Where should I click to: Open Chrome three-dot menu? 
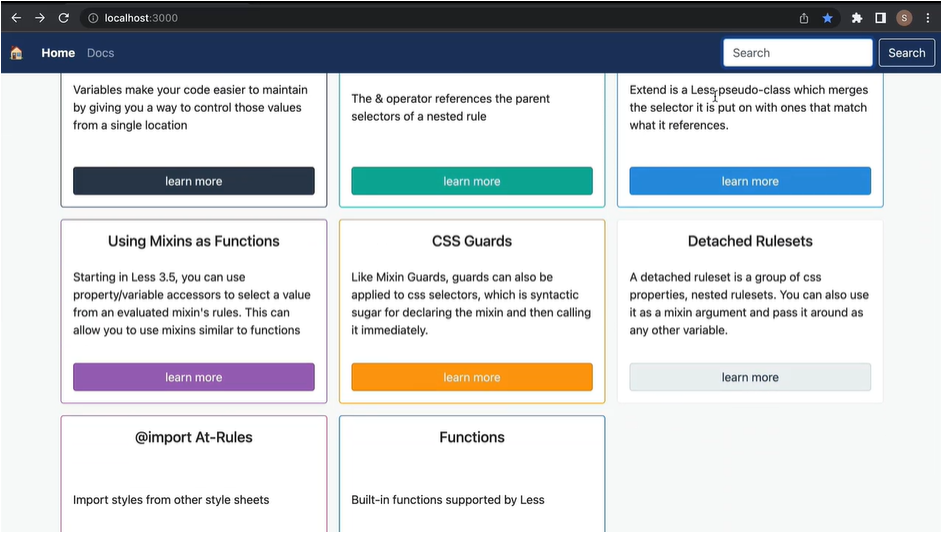928,18
